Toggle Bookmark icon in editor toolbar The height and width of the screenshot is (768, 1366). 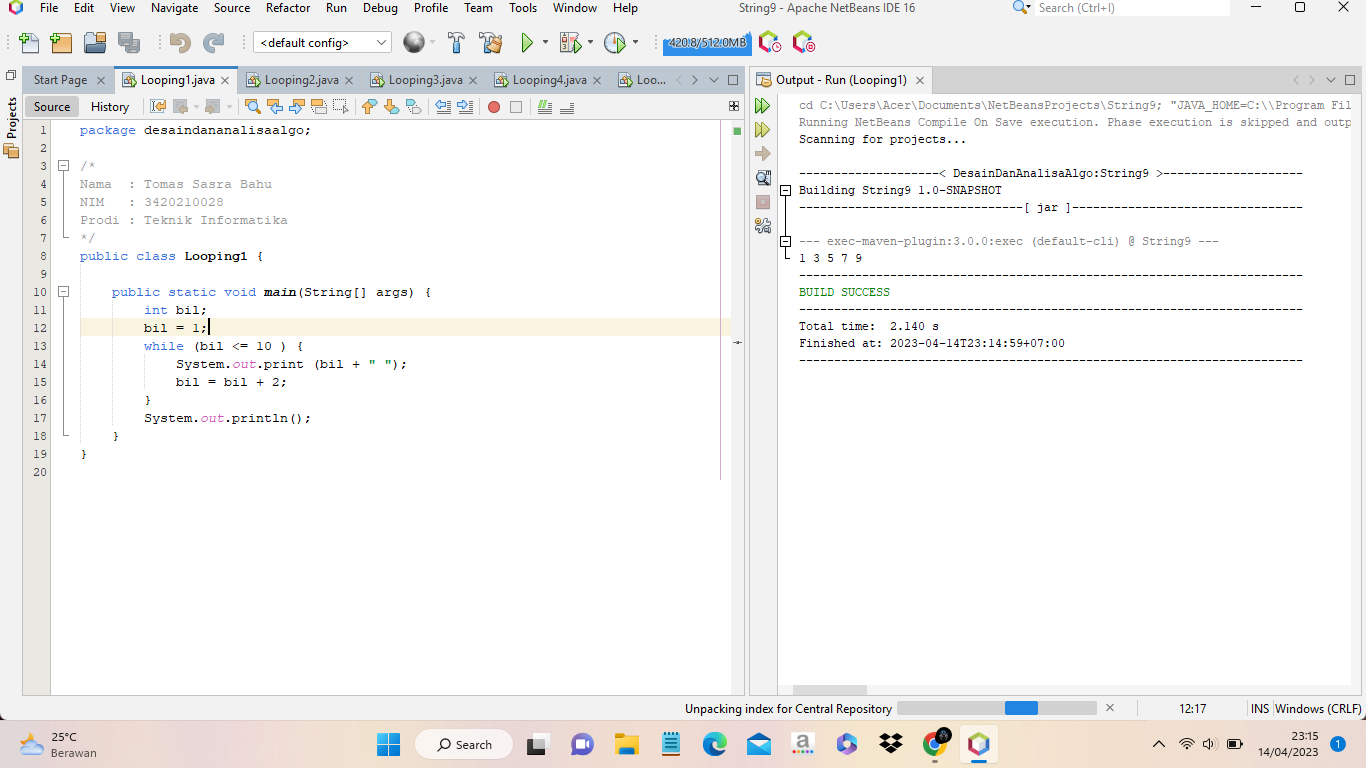pyautogui.click(x=414, y=107)
